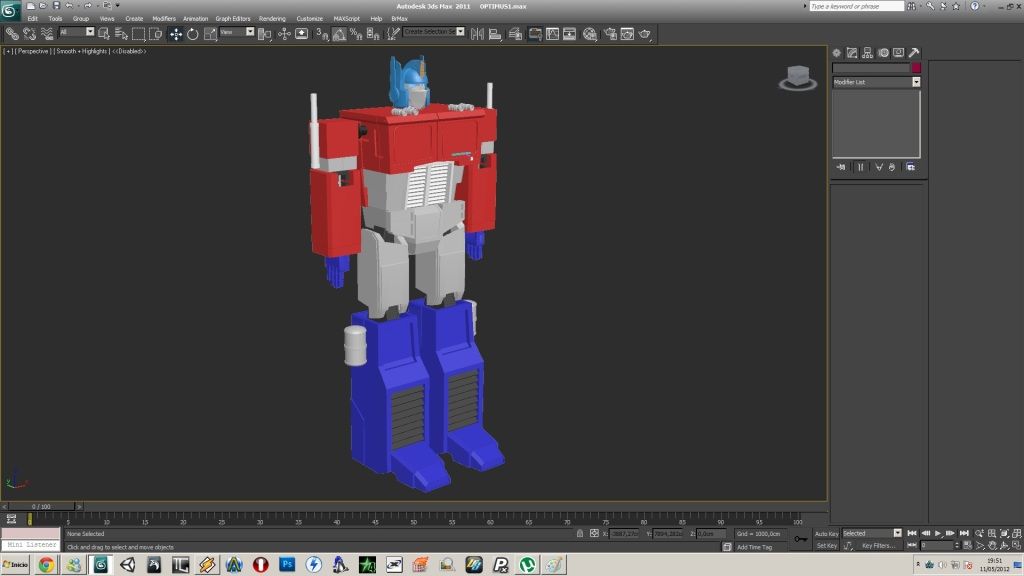Choose the Rectangular Selection Region tool
1024x576 pixels.
coord(138,34)
